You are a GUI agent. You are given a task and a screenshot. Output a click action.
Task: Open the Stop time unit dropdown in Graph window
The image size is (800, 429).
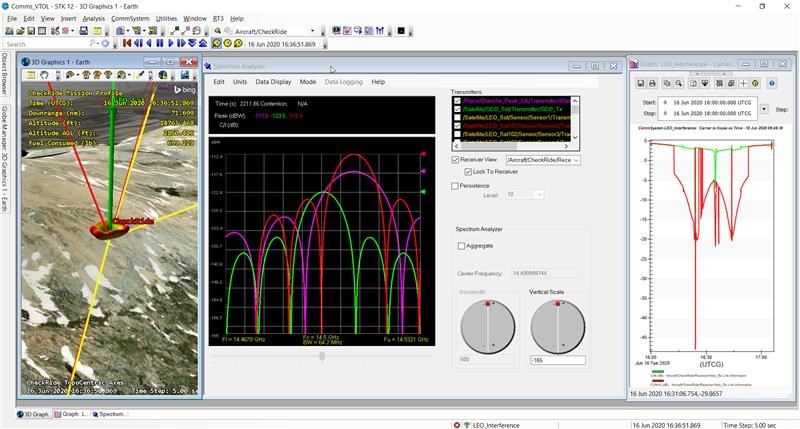(665, 113)
